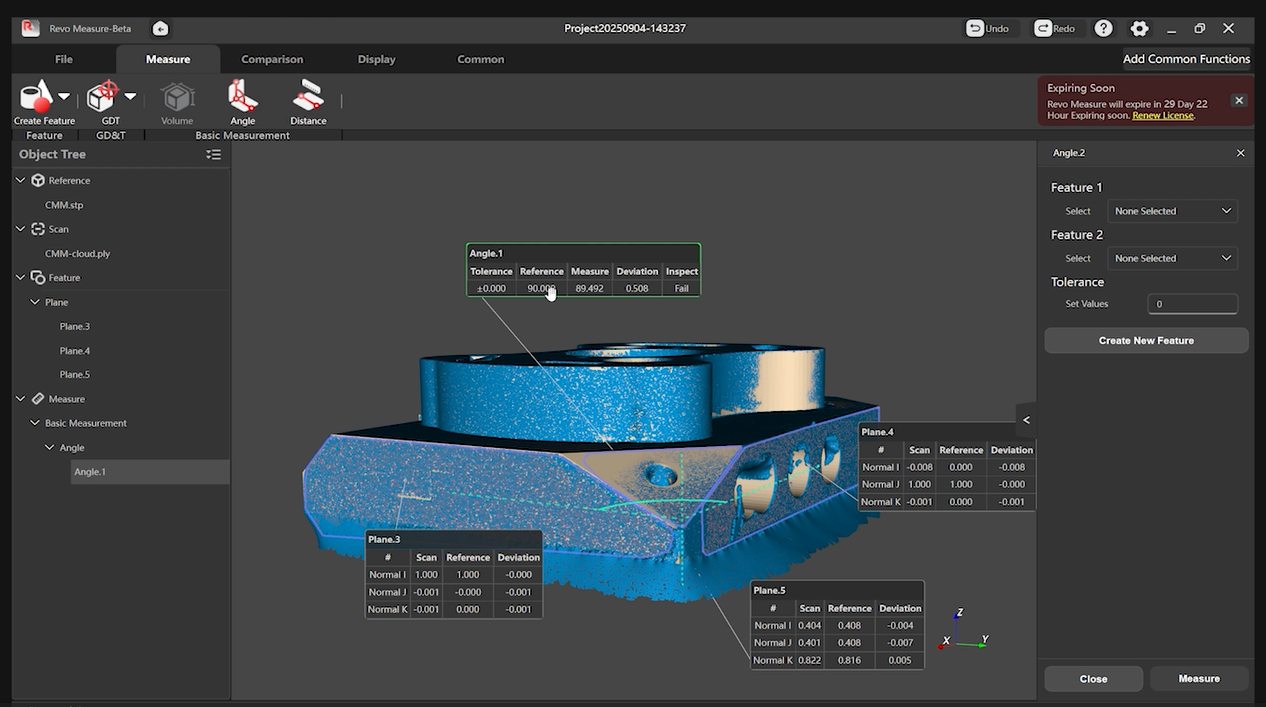This screenshot has height=707, width=1266.
Task: Click the Object Tree list options icon
Action: [213, 155]
